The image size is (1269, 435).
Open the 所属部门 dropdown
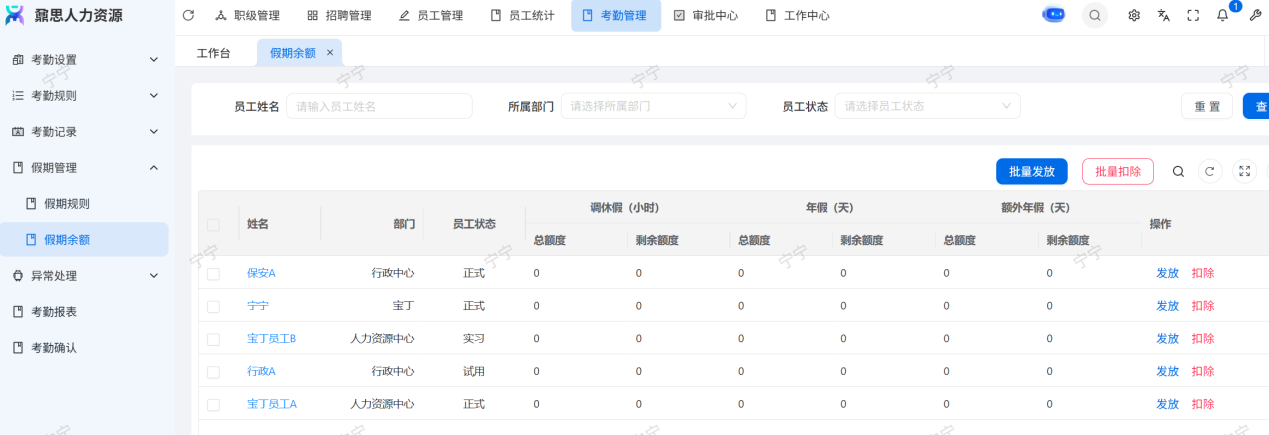pos(653,106)
